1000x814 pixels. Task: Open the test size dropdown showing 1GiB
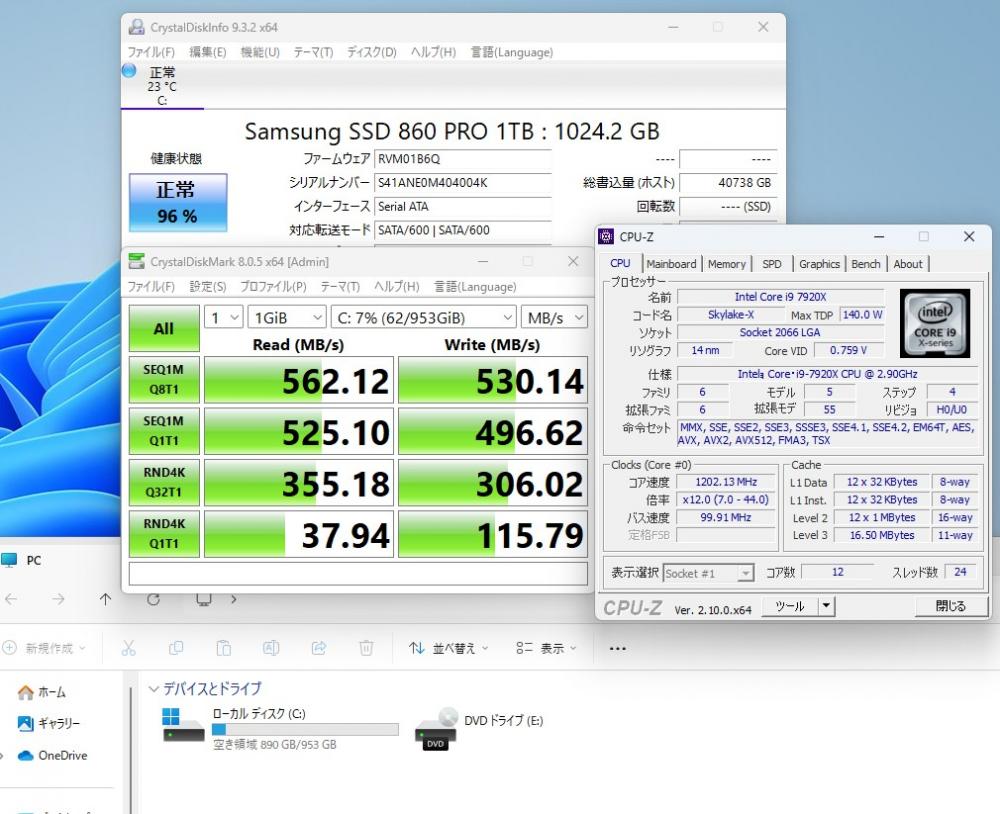point(287,317)
